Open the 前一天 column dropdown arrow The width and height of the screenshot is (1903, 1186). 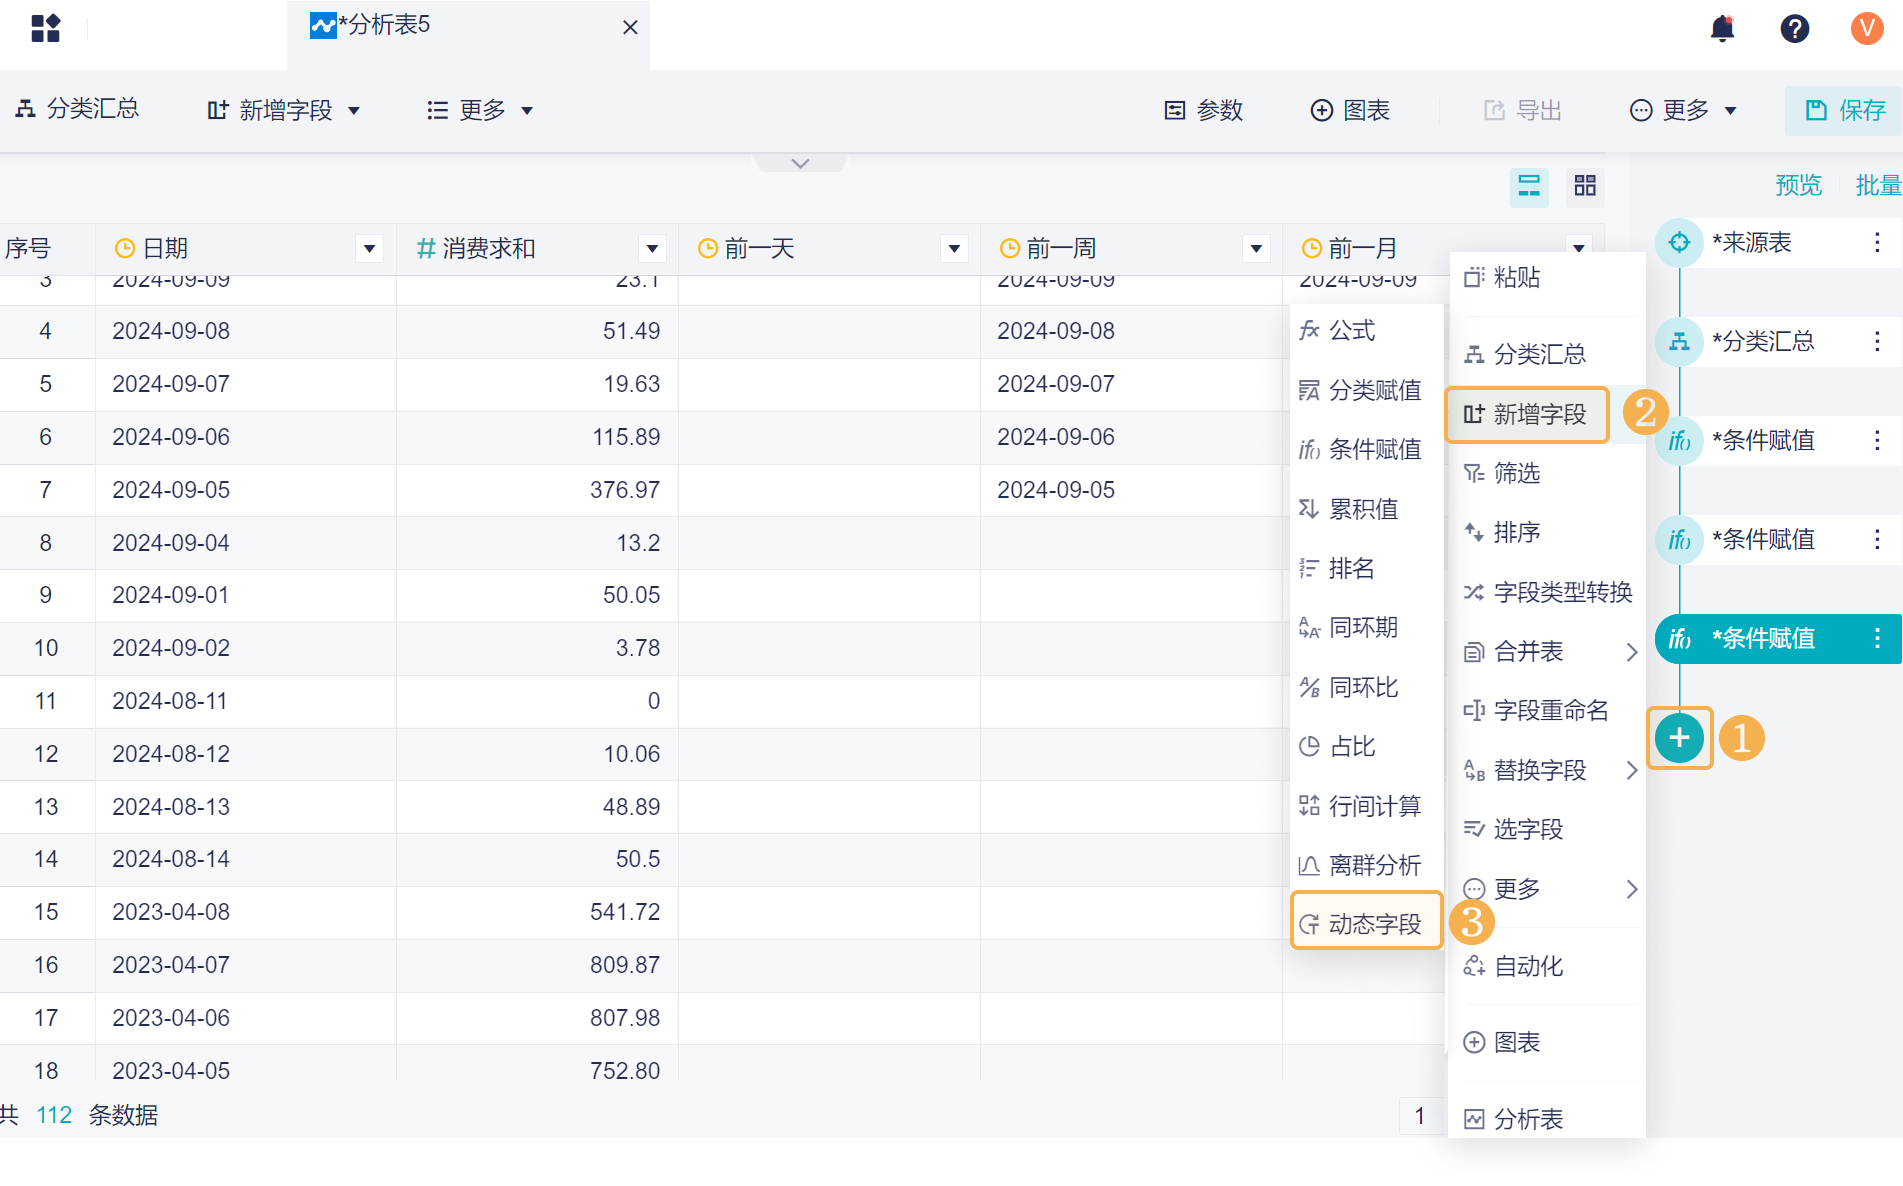pos(954,248)
